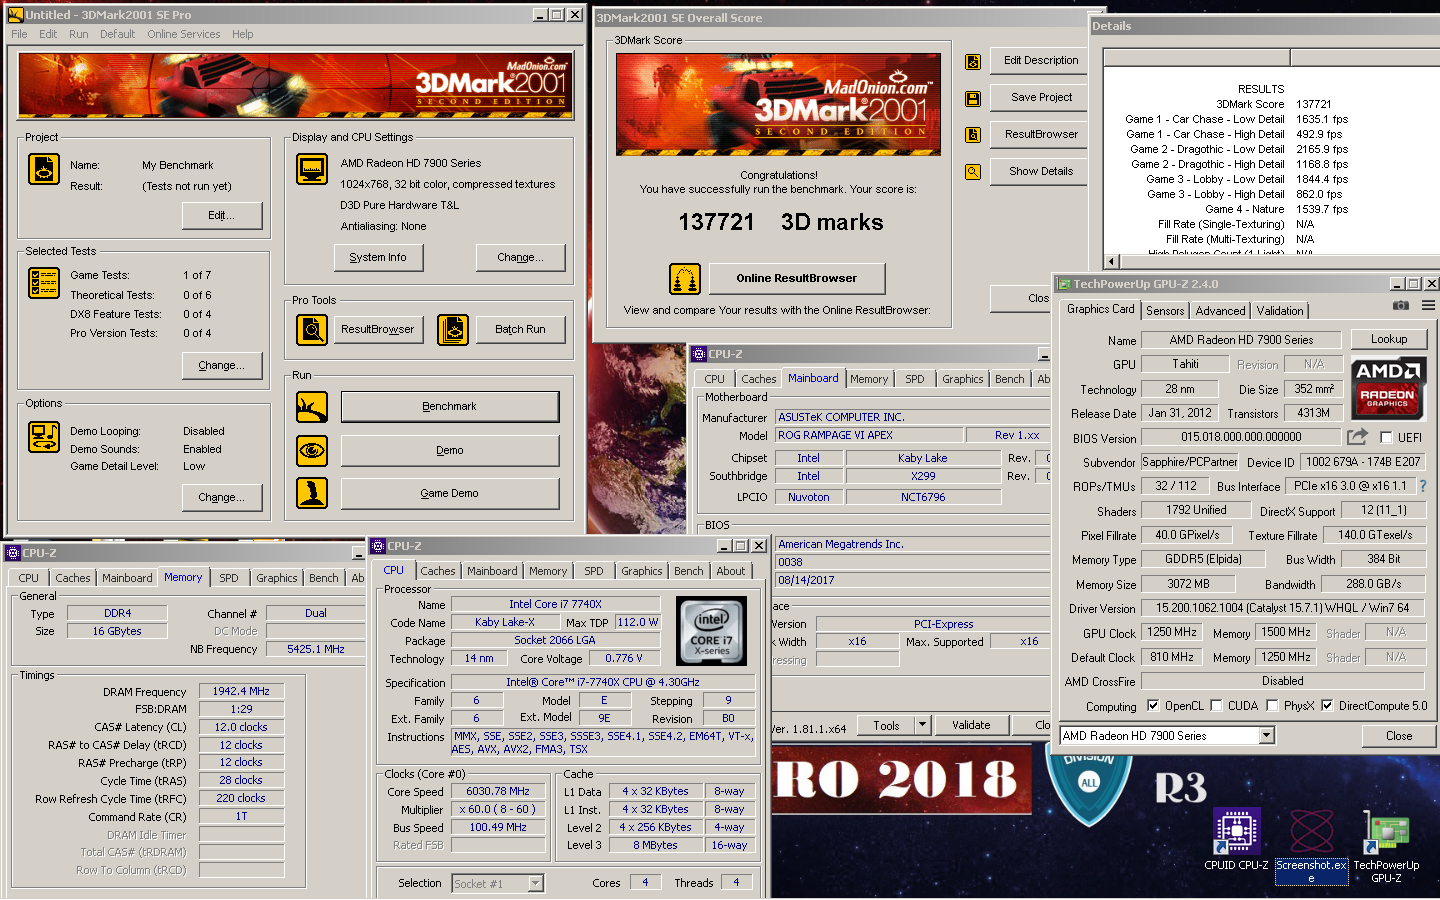Click the Online ResultBrowser icon
The width and height of the screenshot is (1440, 900).
click(x=685, y=278)
